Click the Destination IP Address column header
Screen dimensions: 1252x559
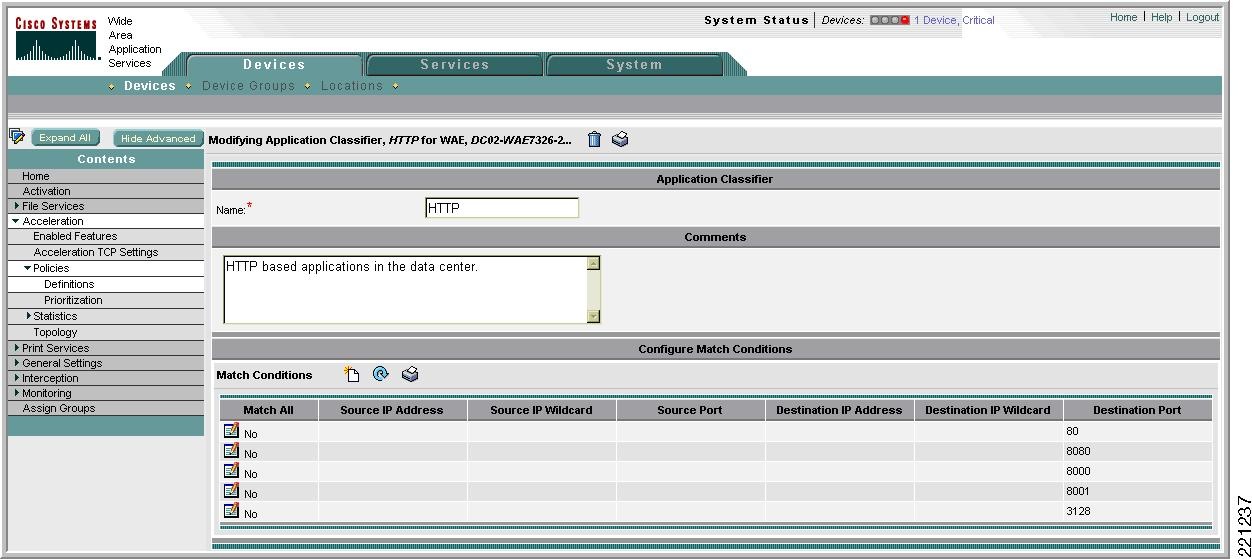tap(839, 410)
